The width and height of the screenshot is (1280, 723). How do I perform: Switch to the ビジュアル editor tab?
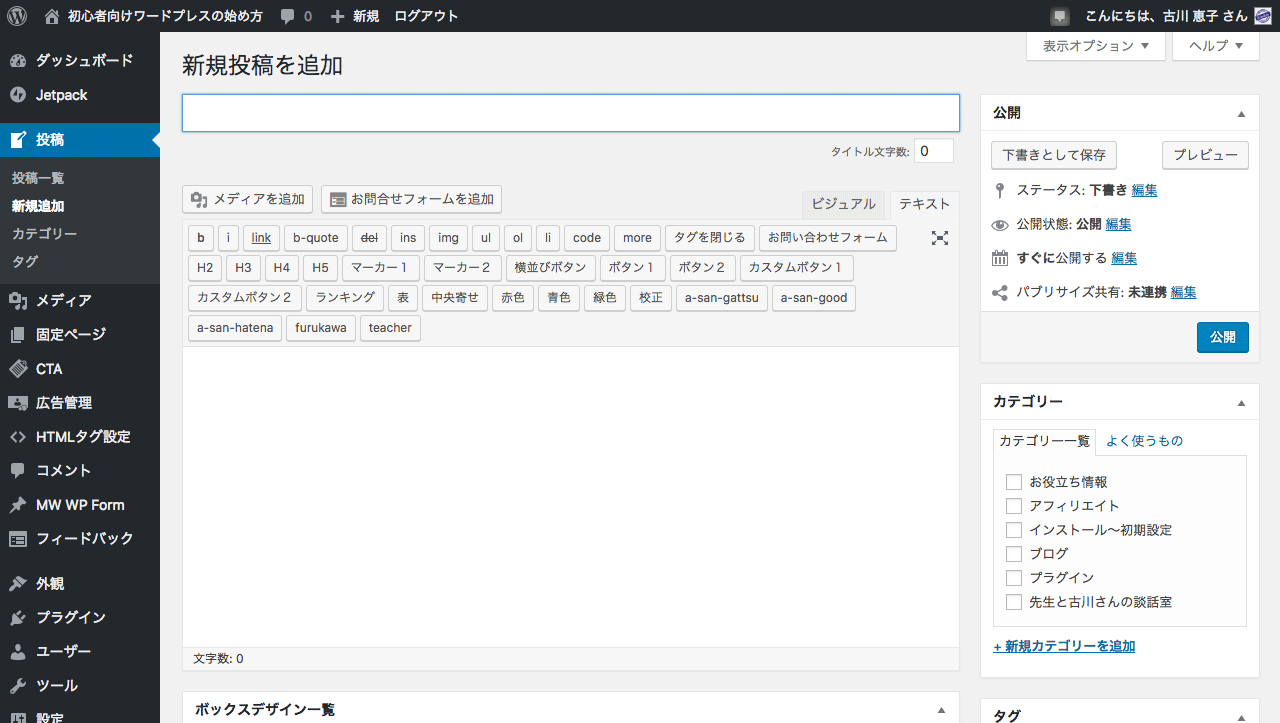[x=843, y=204]
